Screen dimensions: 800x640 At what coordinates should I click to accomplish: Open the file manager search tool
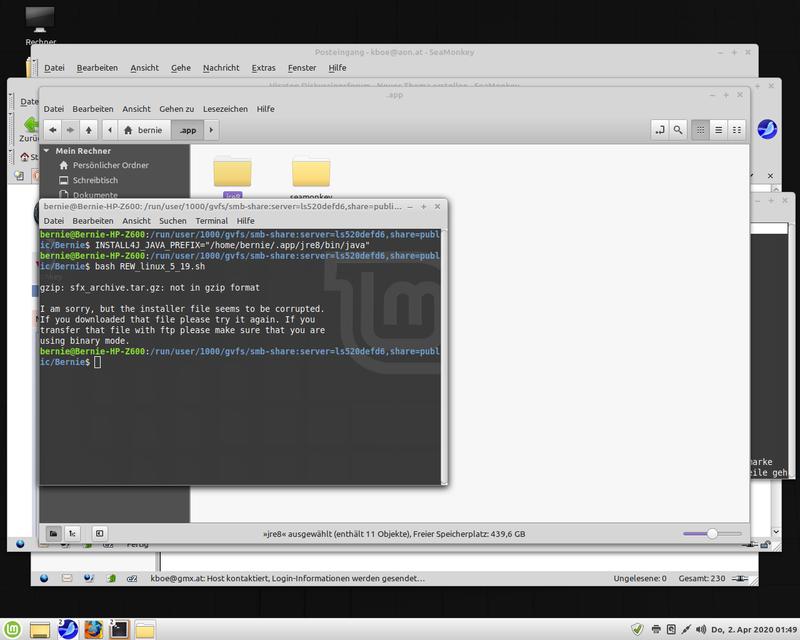(678, 130)
